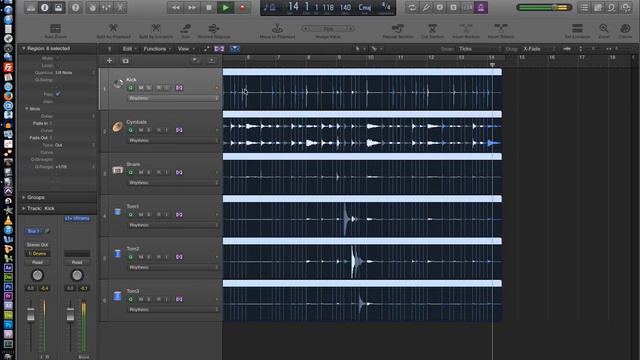The height and width of the screenshot is (360, 640).
Task: Click the Cymbals track icon
Action: point(118,127)
